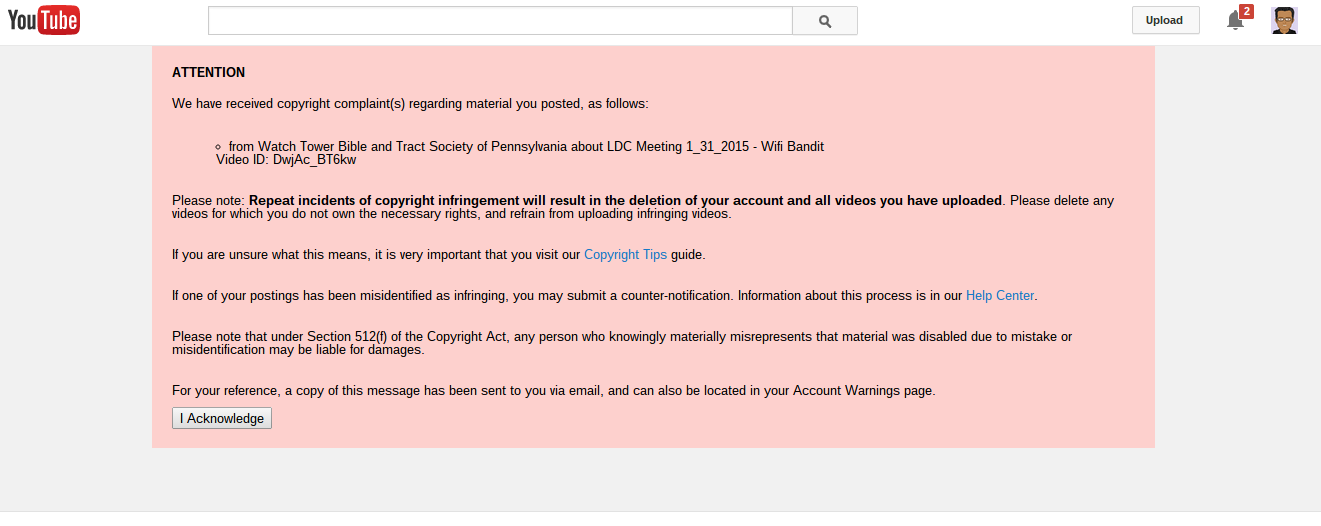Follow the Help Center link
This screenshot has width=1321, height=526.
tap(1000, 296)
